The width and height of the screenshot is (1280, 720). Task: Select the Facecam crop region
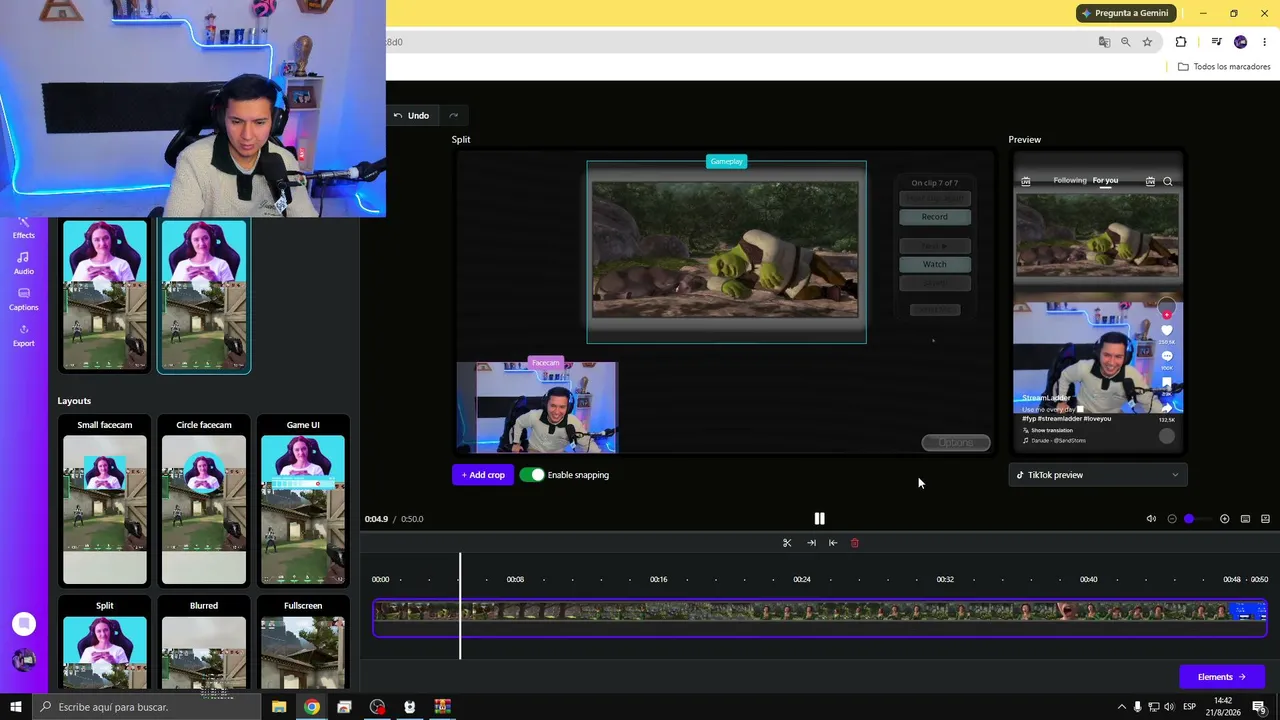pos(537,407)
